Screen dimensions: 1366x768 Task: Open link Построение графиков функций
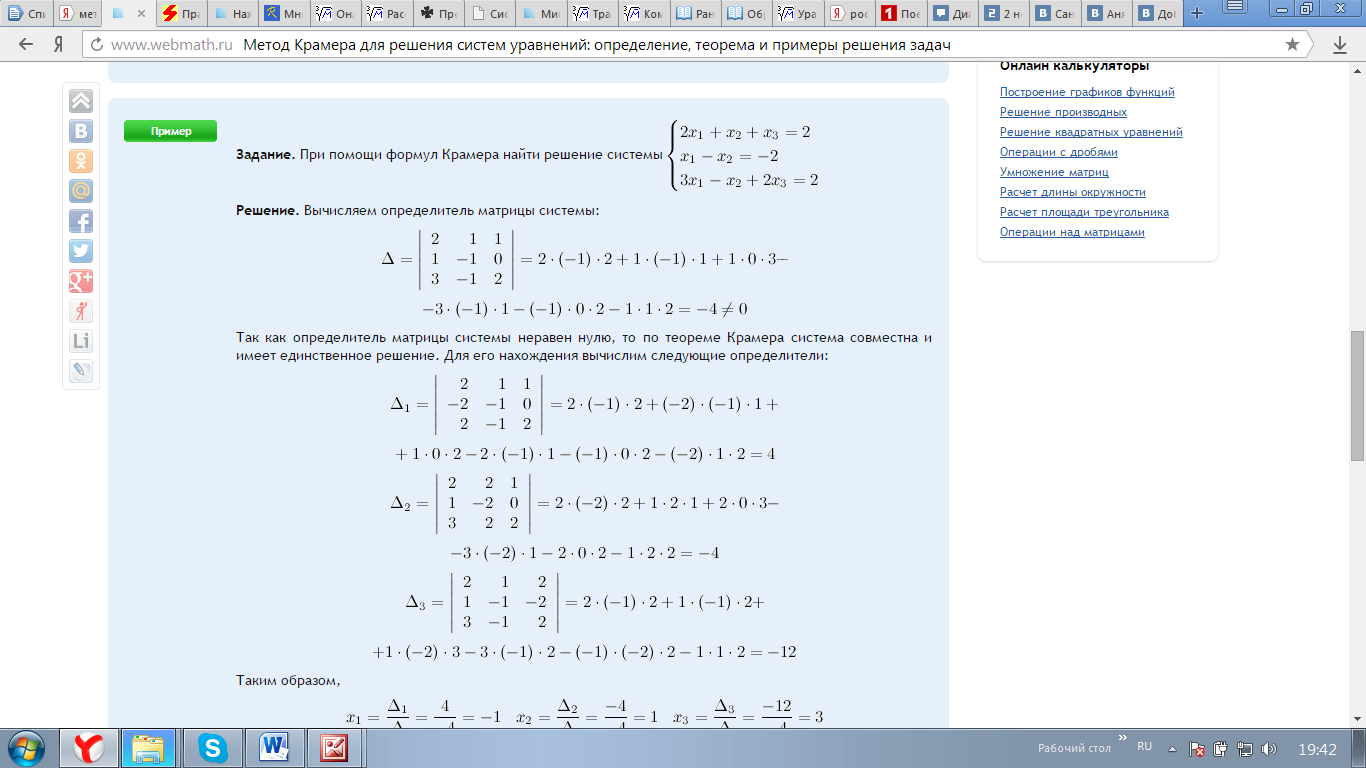click(x=1087, y=92)
